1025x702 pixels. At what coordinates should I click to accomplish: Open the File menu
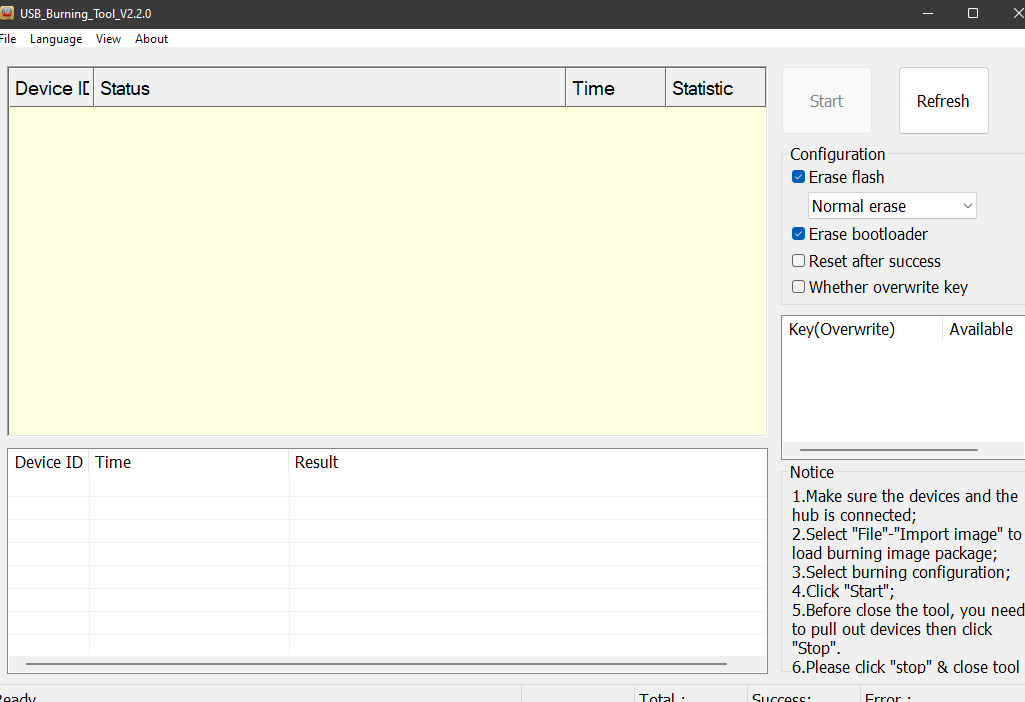(x=8, y=39)
